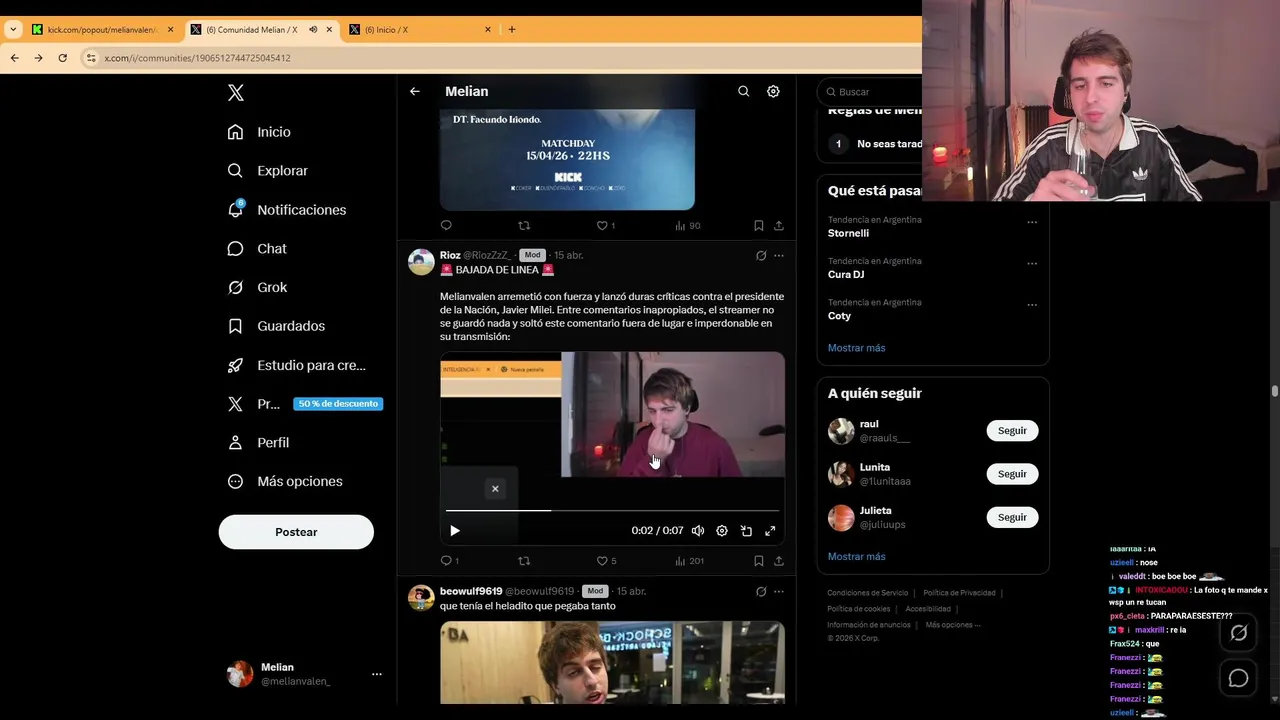Like the matchday post with 1 like

point(606,226)
